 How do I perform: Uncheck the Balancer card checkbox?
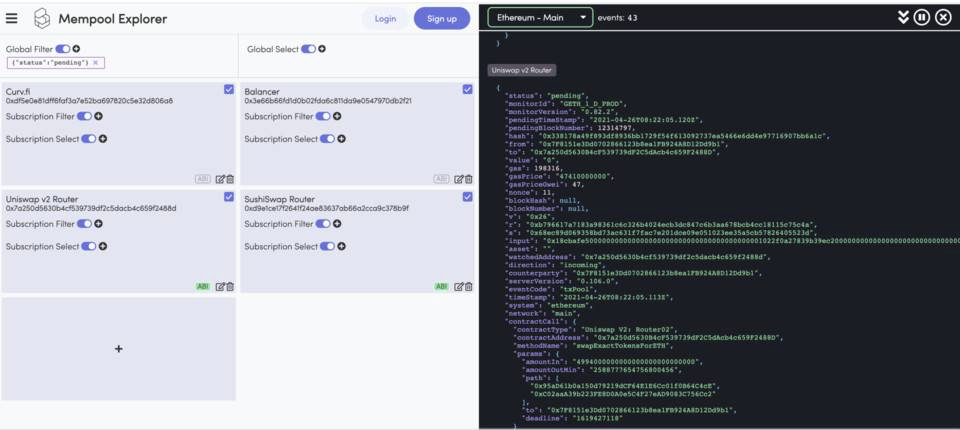(x=468, y=89)
